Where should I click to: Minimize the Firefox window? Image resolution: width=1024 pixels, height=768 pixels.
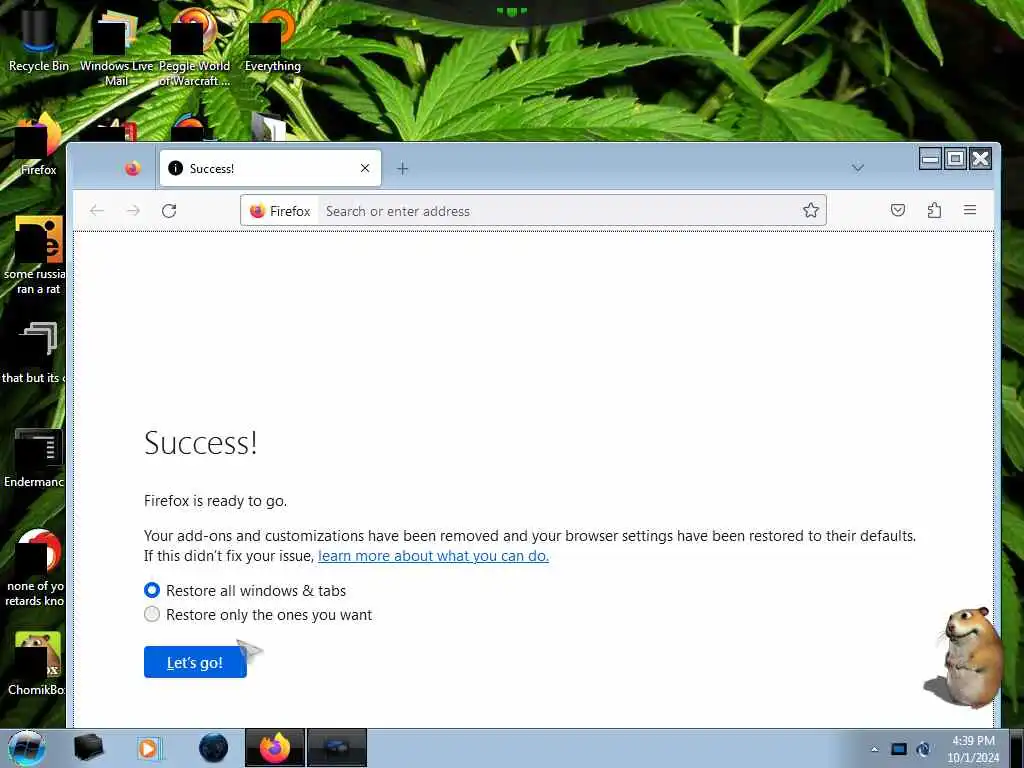click(x=930, y=159)
